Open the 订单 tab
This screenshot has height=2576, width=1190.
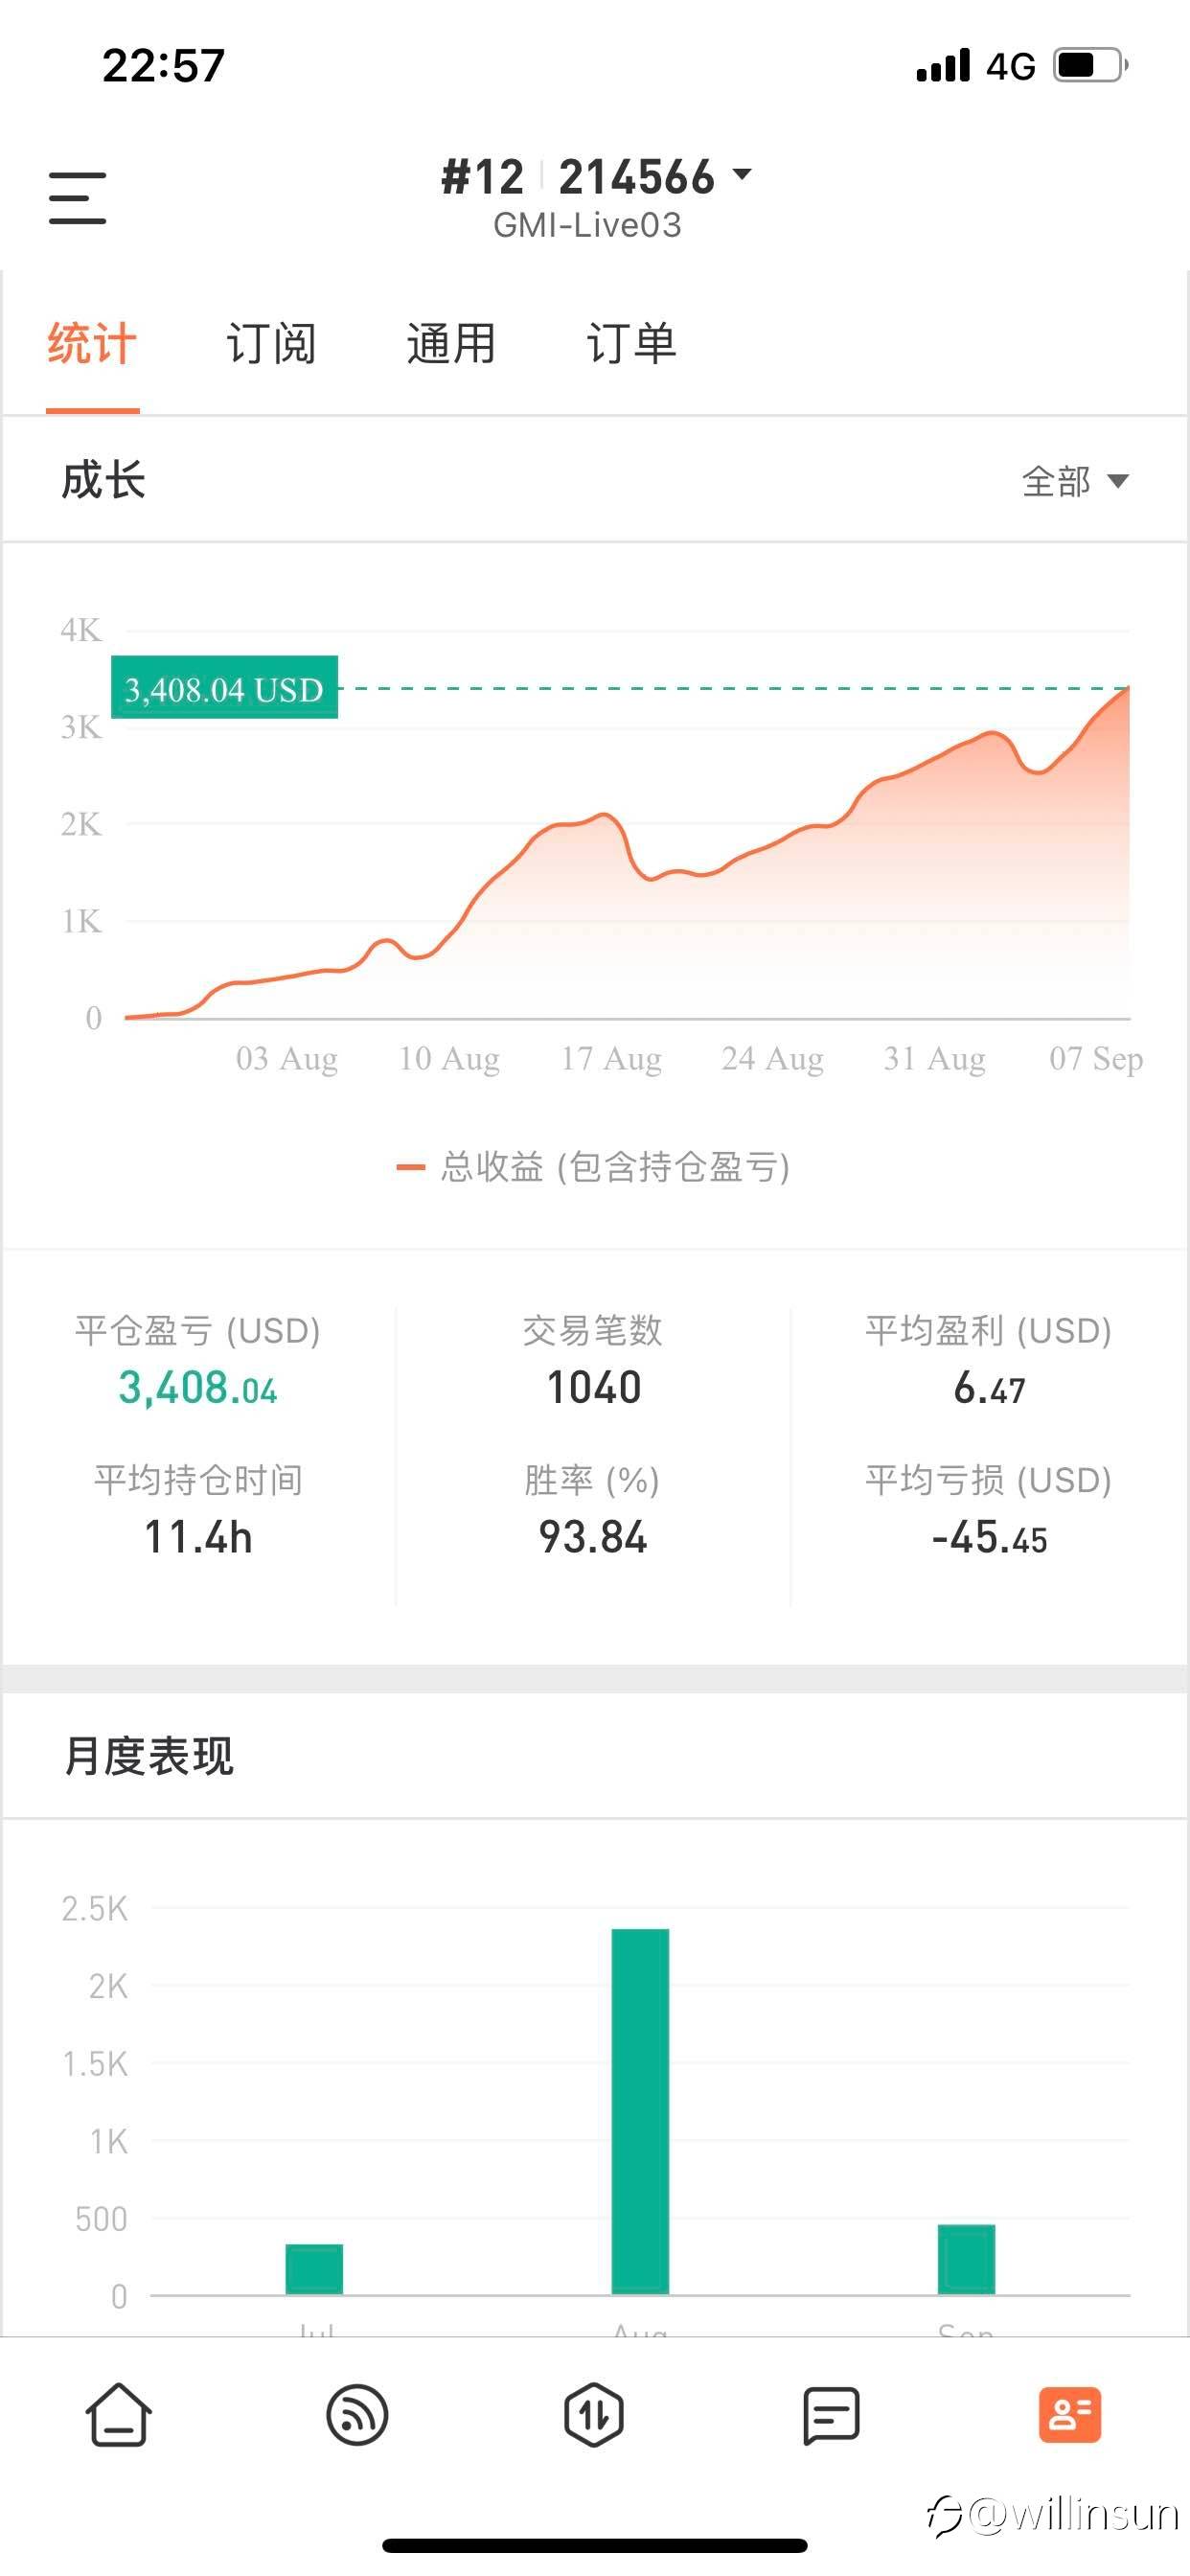[631, 344]
